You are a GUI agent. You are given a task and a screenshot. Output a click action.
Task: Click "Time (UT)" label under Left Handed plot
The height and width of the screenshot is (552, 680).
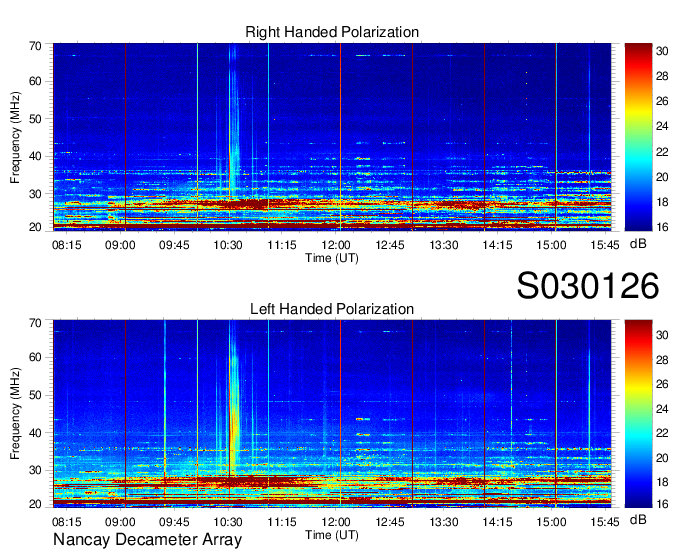click(332, 535)
